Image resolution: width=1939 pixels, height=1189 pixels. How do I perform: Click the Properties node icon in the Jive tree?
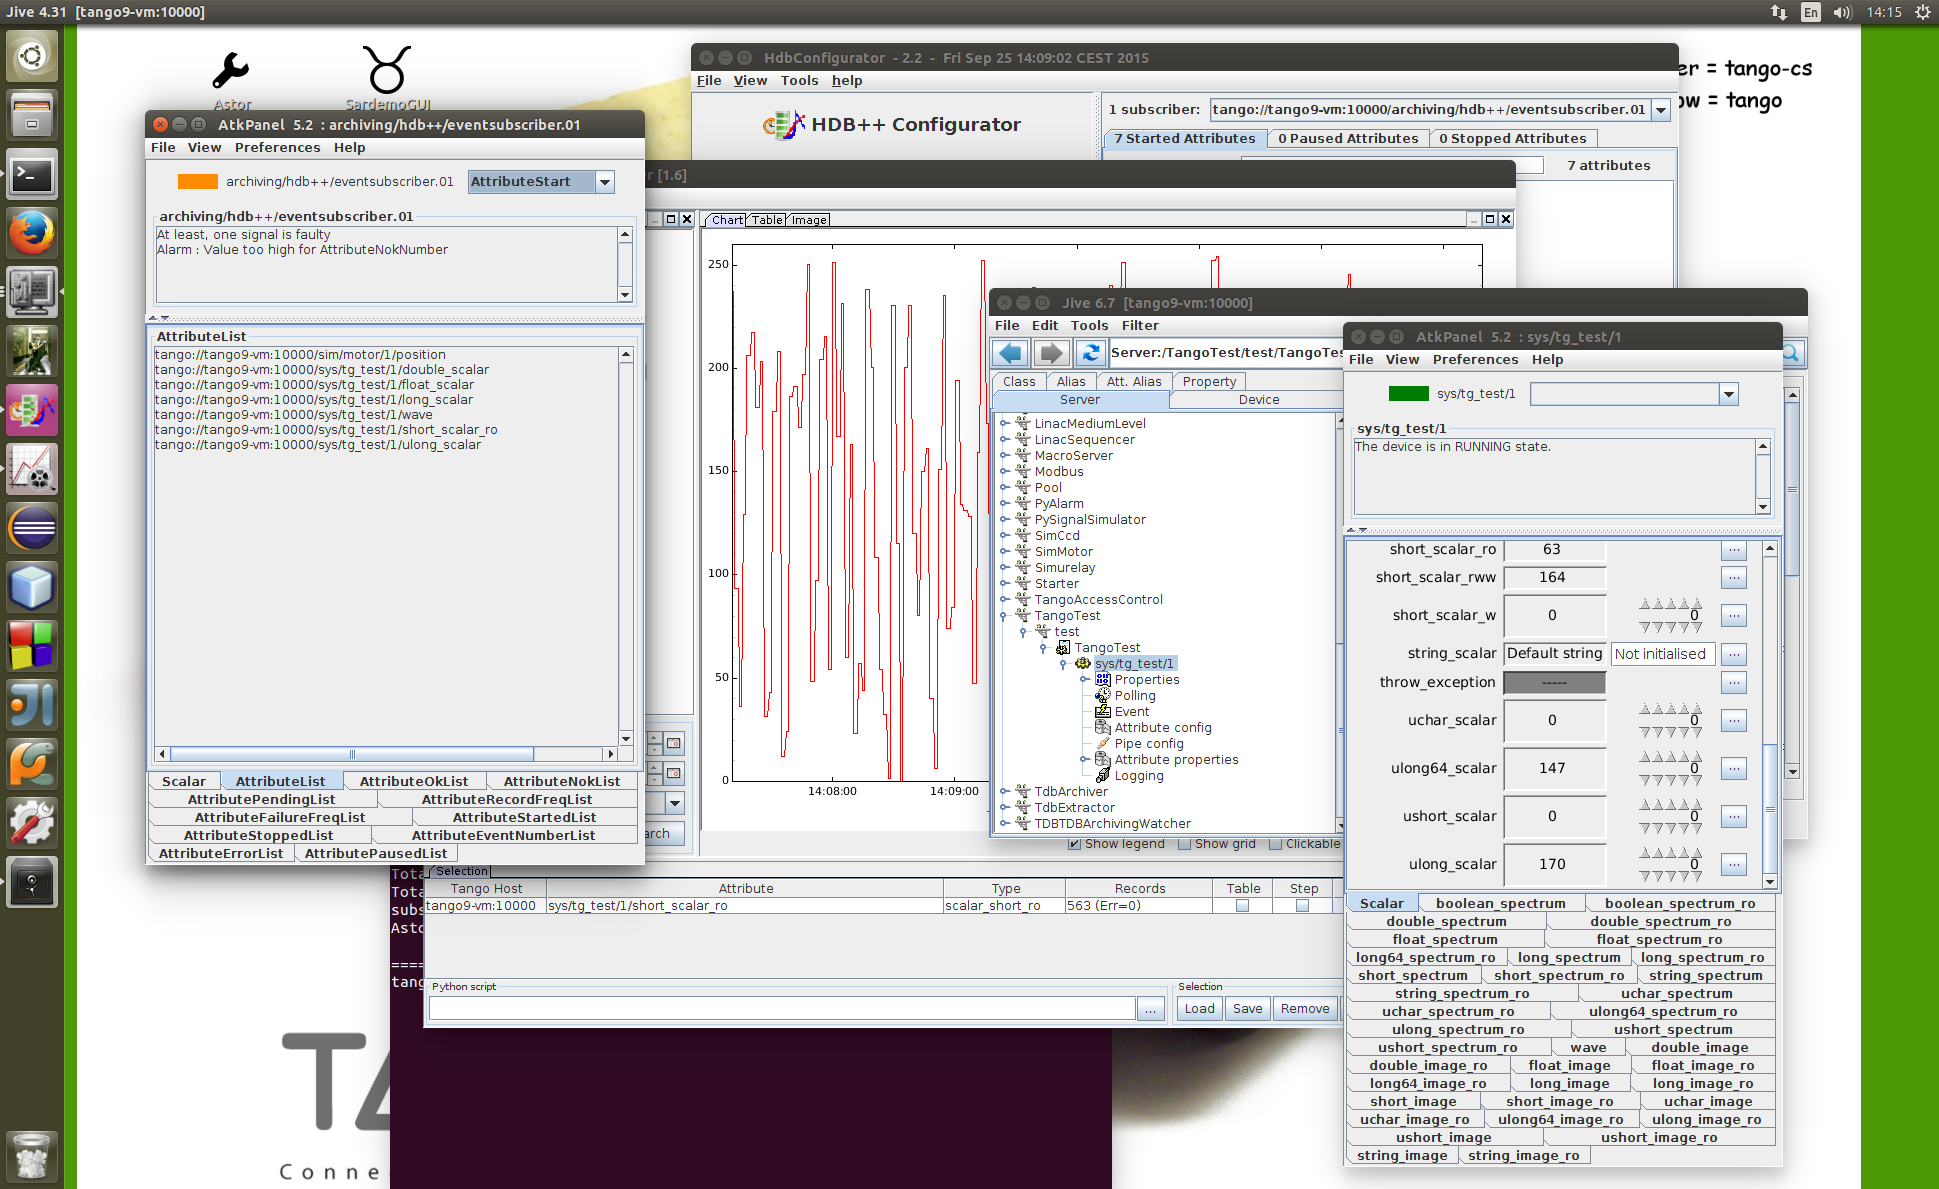(1103, 679)
